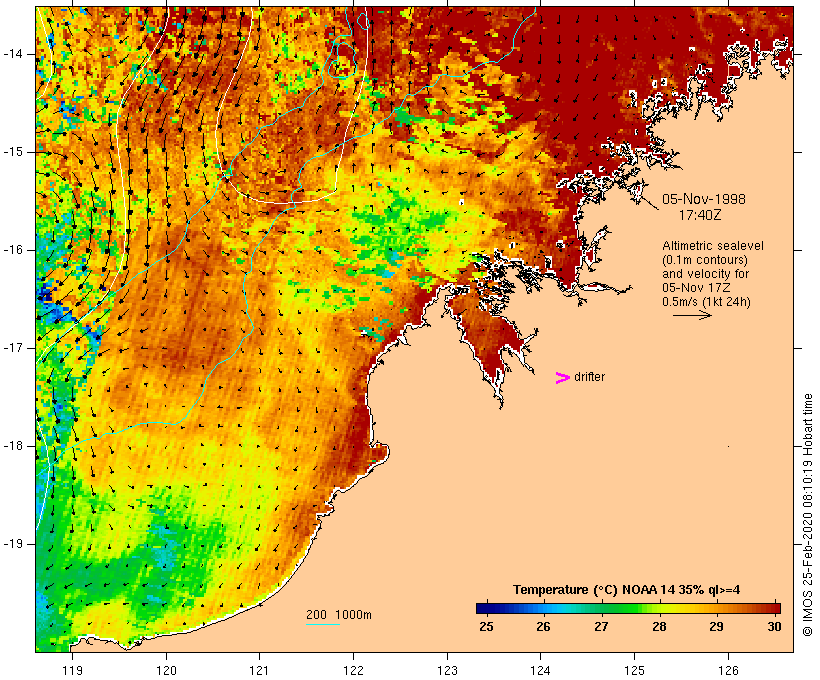Click colorbar tick label '25'
The image size is (820, 680).
point(486,627)
